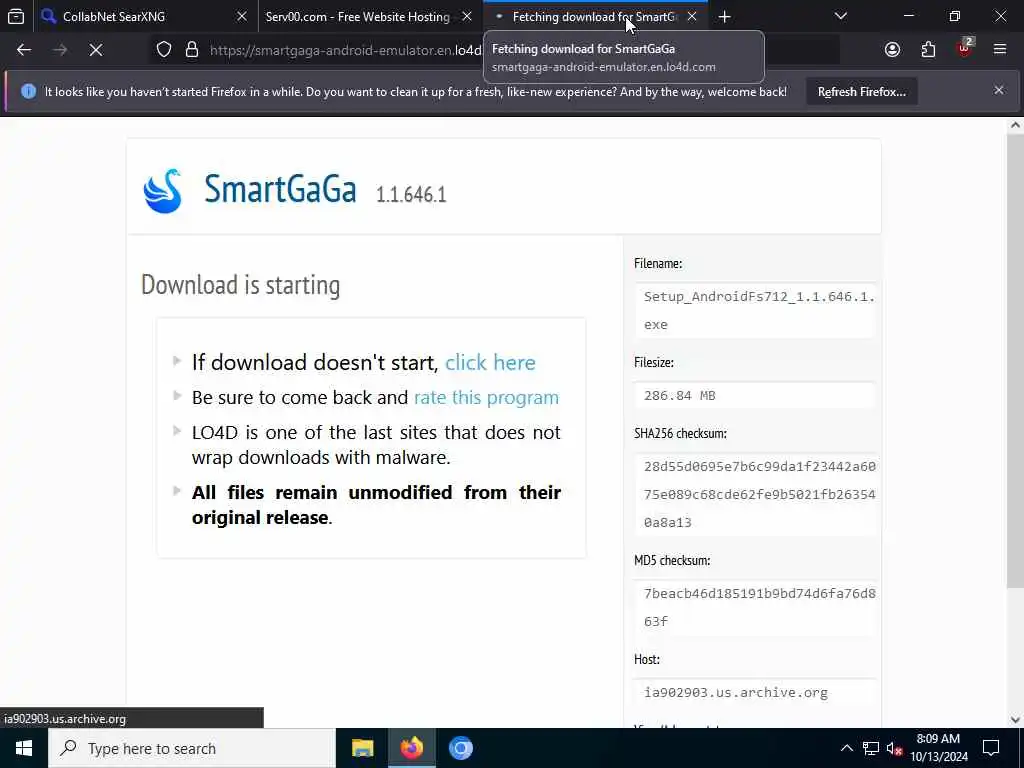1024x768 pixels.
Task: Dismiss the Firefox refresh notification bar
Action: (999, 91)
